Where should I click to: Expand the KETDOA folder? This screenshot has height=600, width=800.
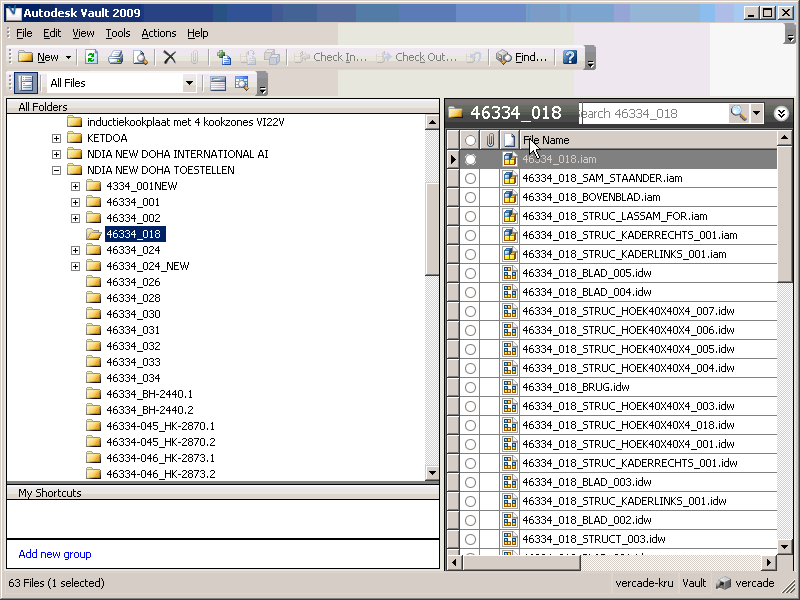point(56,138)
